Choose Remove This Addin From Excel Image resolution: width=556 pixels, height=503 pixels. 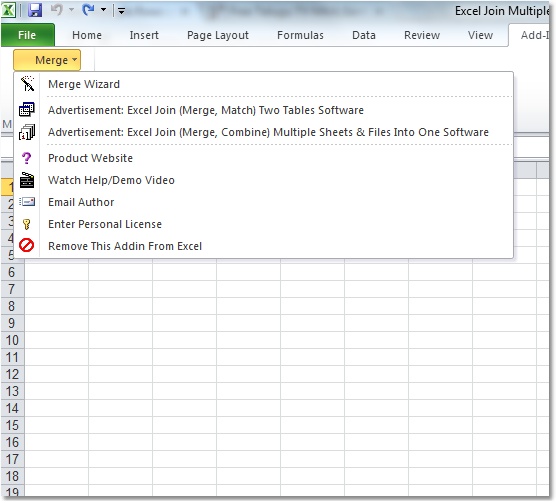[x=263, y=246]
